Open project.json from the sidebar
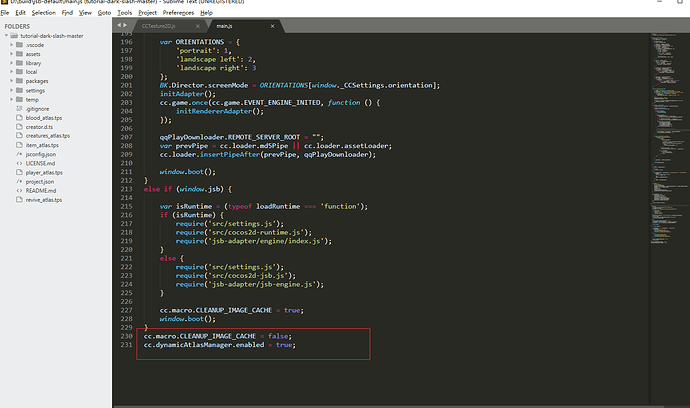 40,181
